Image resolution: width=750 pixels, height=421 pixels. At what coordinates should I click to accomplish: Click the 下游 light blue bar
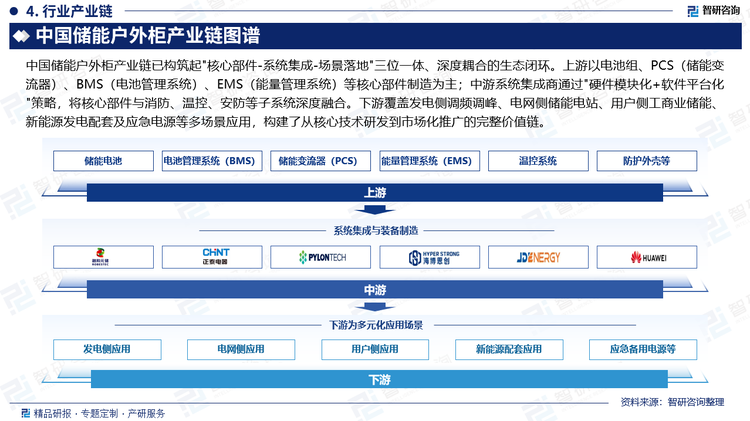379,379
